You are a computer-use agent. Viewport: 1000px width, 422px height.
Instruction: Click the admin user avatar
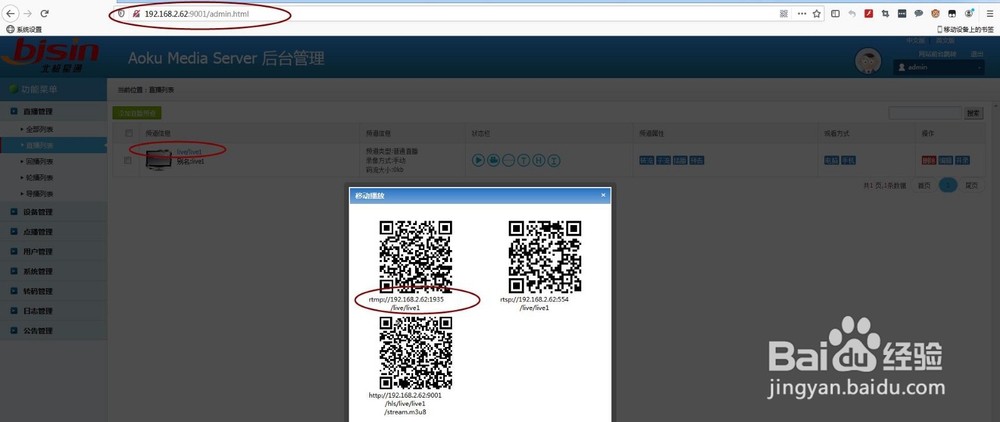point(868,61)
